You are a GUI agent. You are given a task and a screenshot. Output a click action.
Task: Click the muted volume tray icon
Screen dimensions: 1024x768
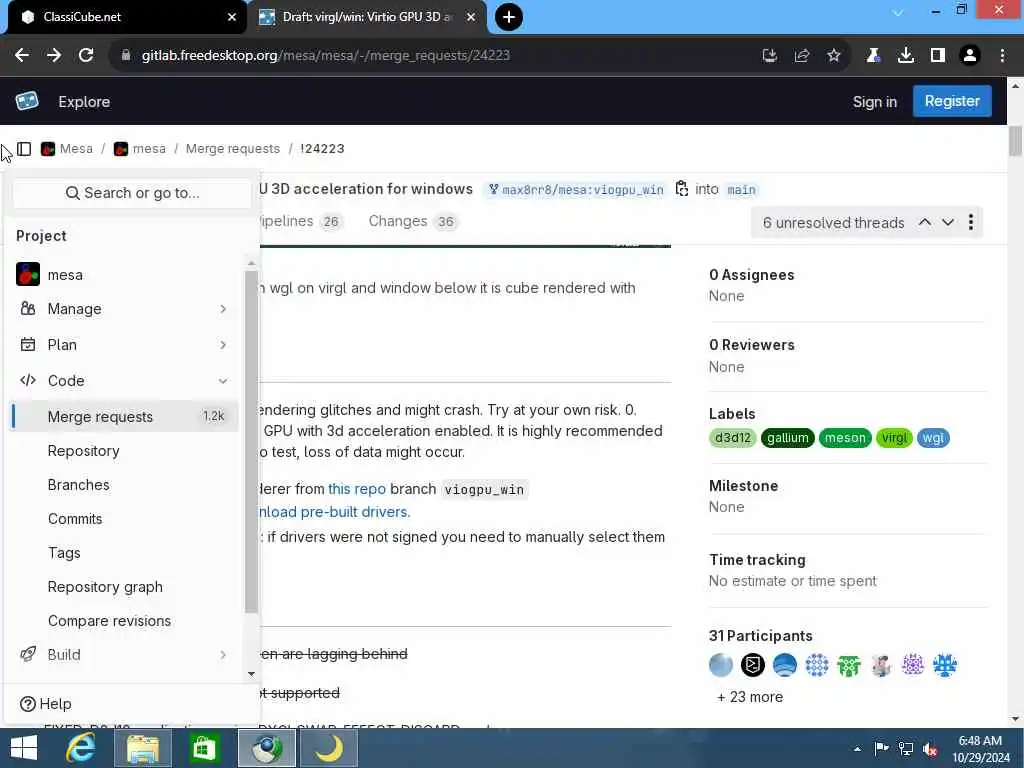pos(930,748)
